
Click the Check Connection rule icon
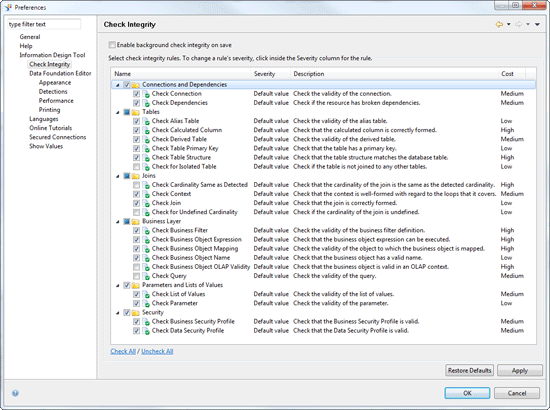(x=146, y=94)
